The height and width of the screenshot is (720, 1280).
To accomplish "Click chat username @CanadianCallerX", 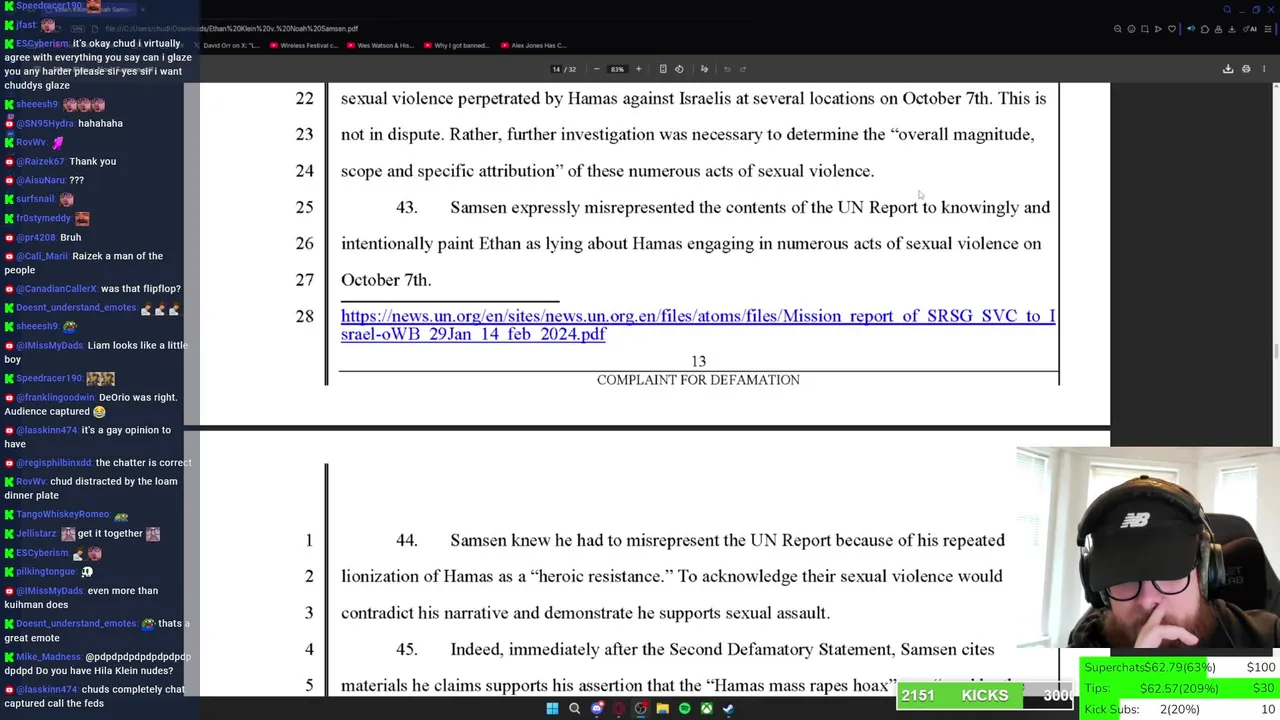I will (56, 289).
